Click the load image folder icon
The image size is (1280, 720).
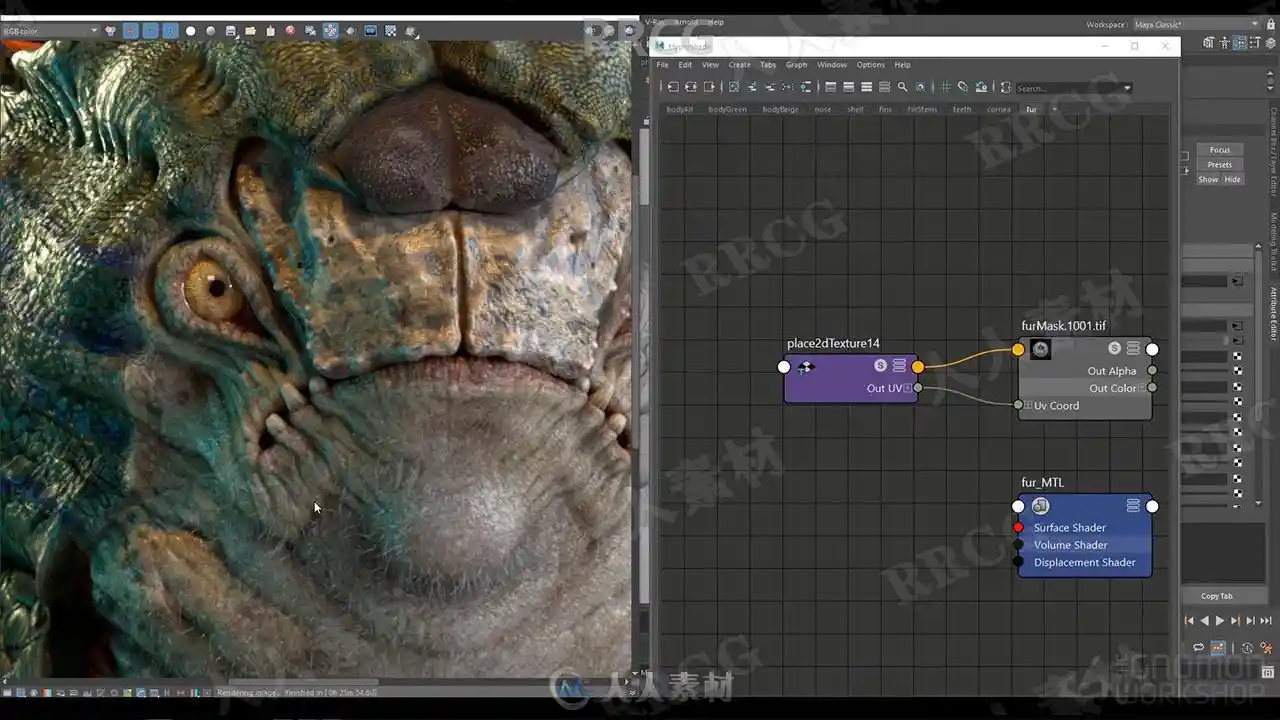[x=251, y=31]
